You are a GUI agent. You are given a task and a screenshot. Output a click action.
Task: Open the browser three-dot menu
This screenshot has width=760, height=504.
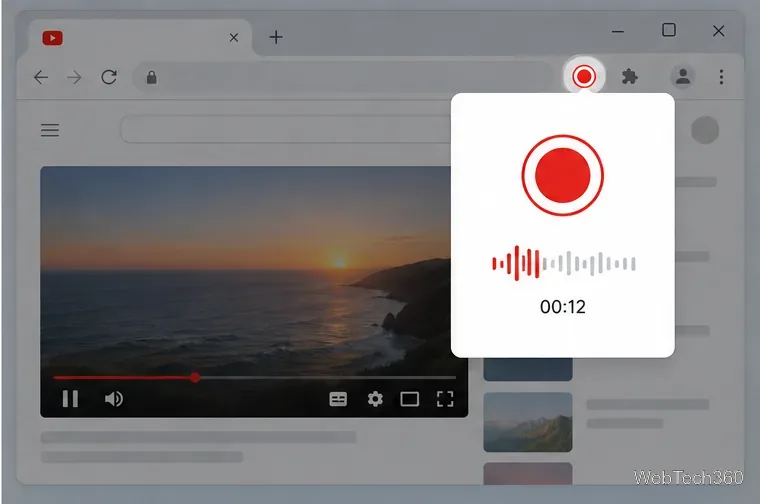(x=721, y=77)
